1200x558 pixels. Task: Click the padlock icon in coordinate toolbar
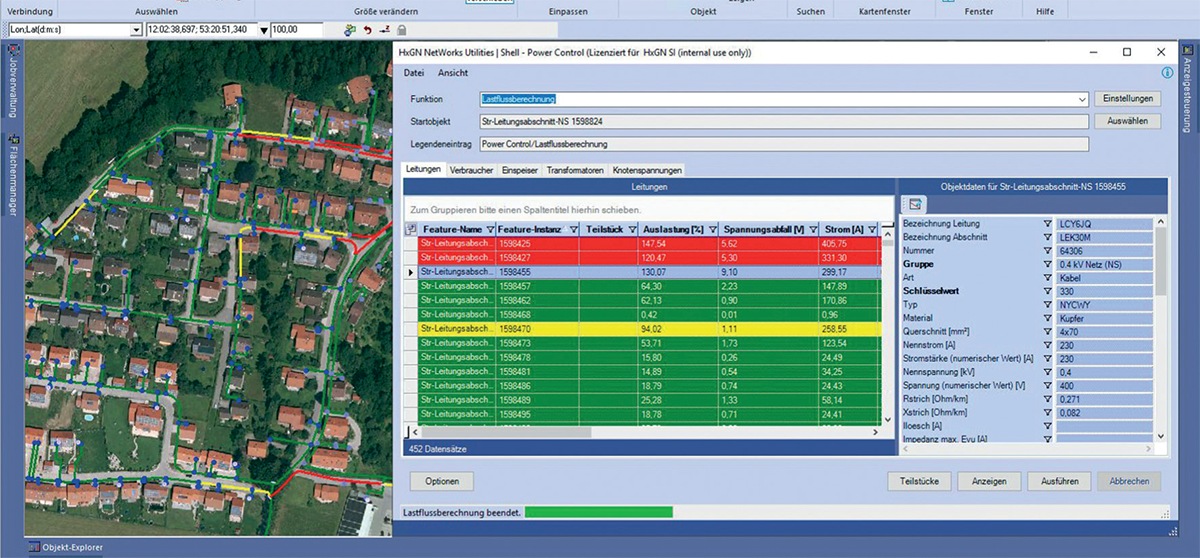[400, 30]
